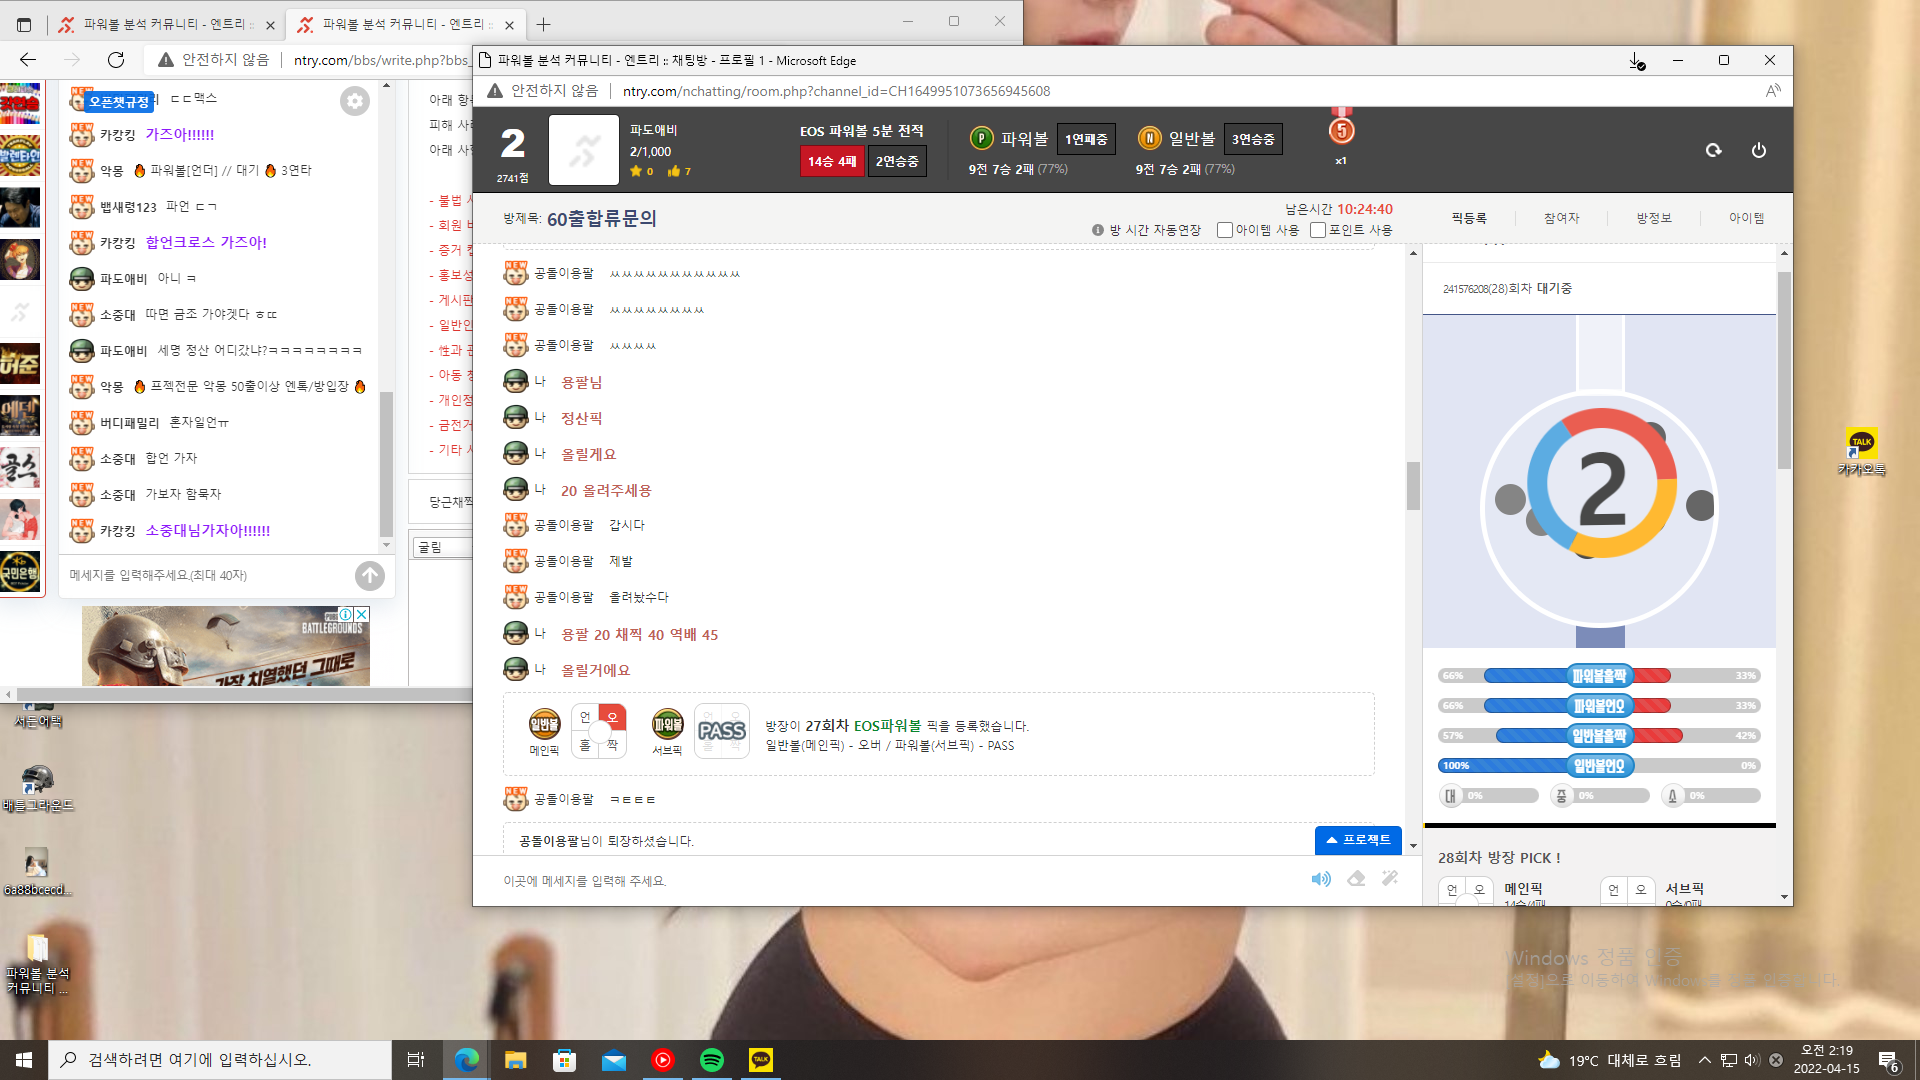The image size is (1920, 1080).
Task: Click the 프로젝트 button above chat input
Action: (x=1358, y=840)
